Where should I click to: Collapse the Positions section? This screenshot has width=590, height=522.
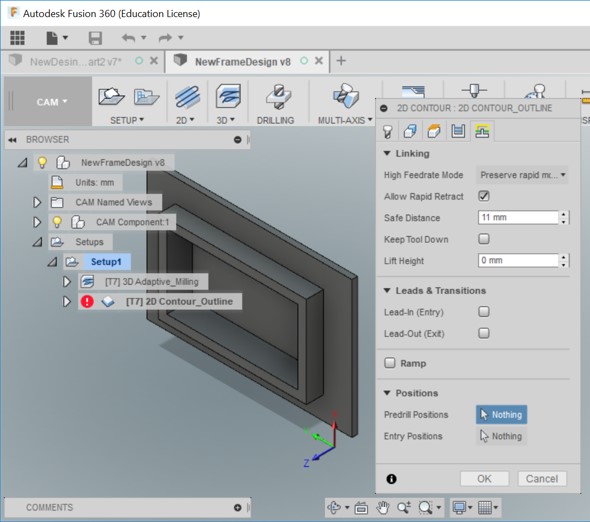click(x=387, y=393)
